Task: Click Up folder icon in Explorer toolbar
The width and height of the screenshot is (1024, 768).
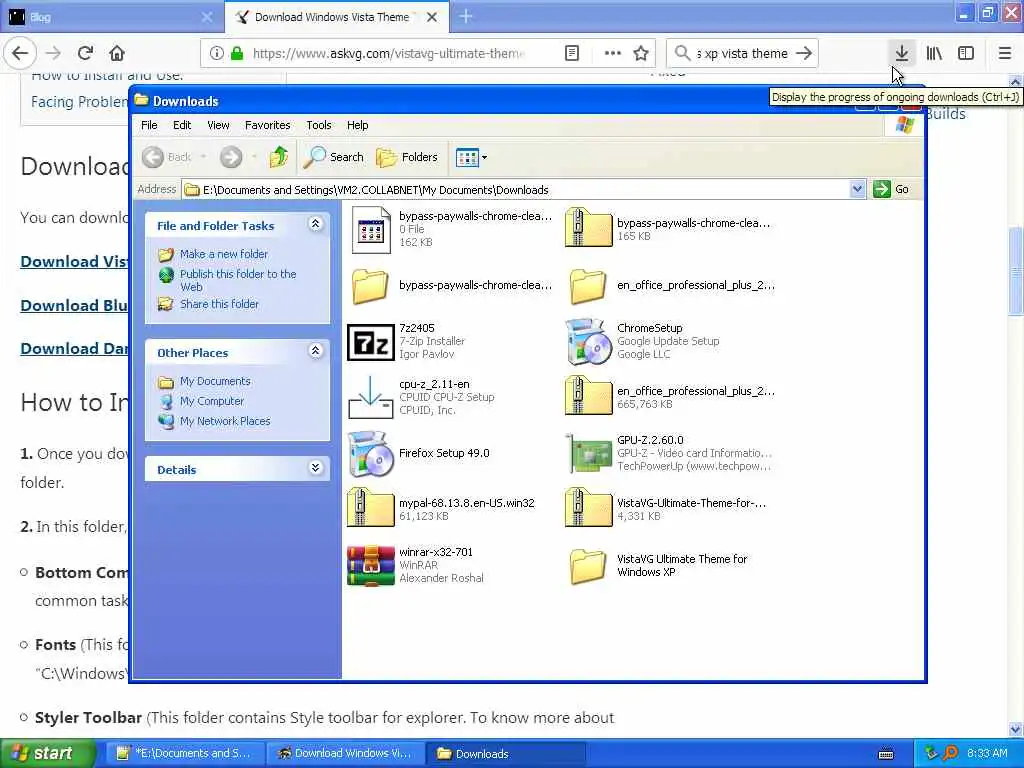Action: click(x=279, y=157)
